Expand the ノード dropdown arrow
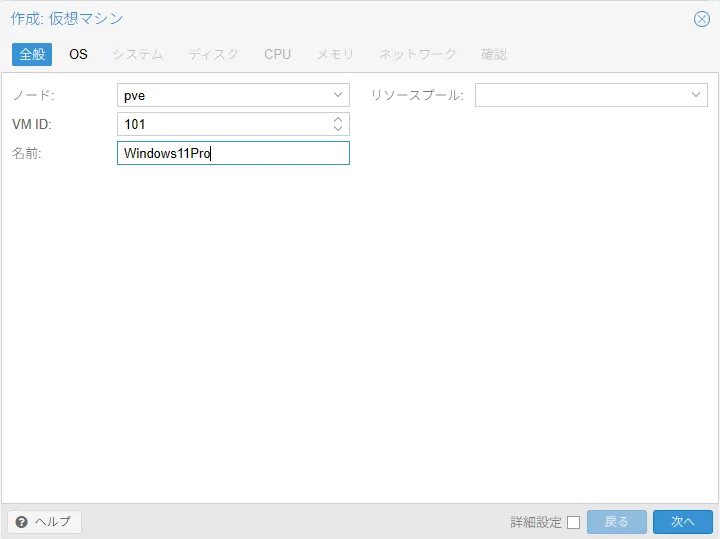The height and width of the screenshot is (539, 720). [338, 95]
